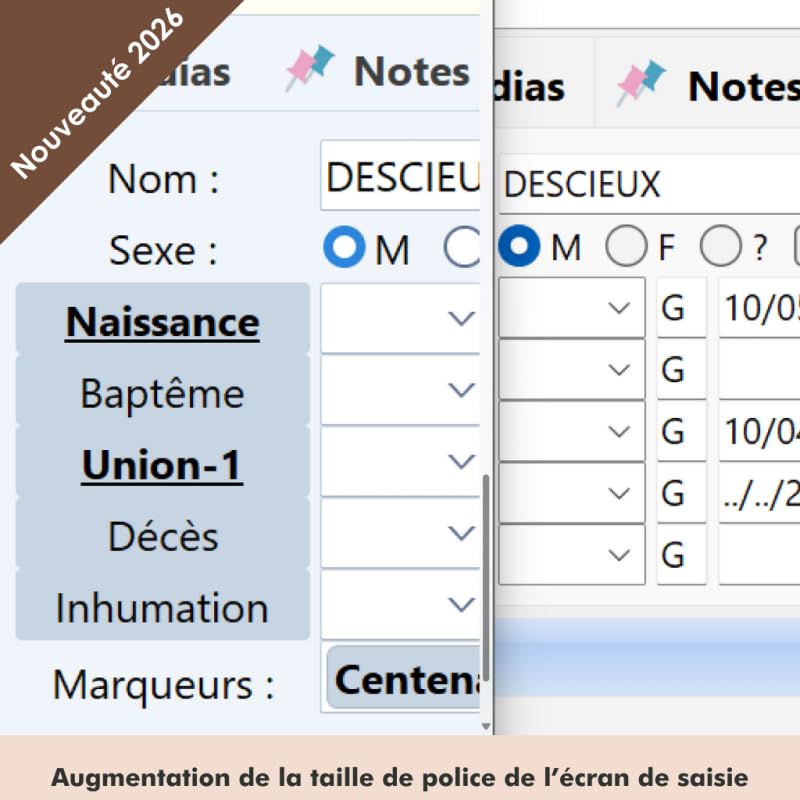
Task: Click pushpin icon beside right Notes tab
Action: click(641, 83)
